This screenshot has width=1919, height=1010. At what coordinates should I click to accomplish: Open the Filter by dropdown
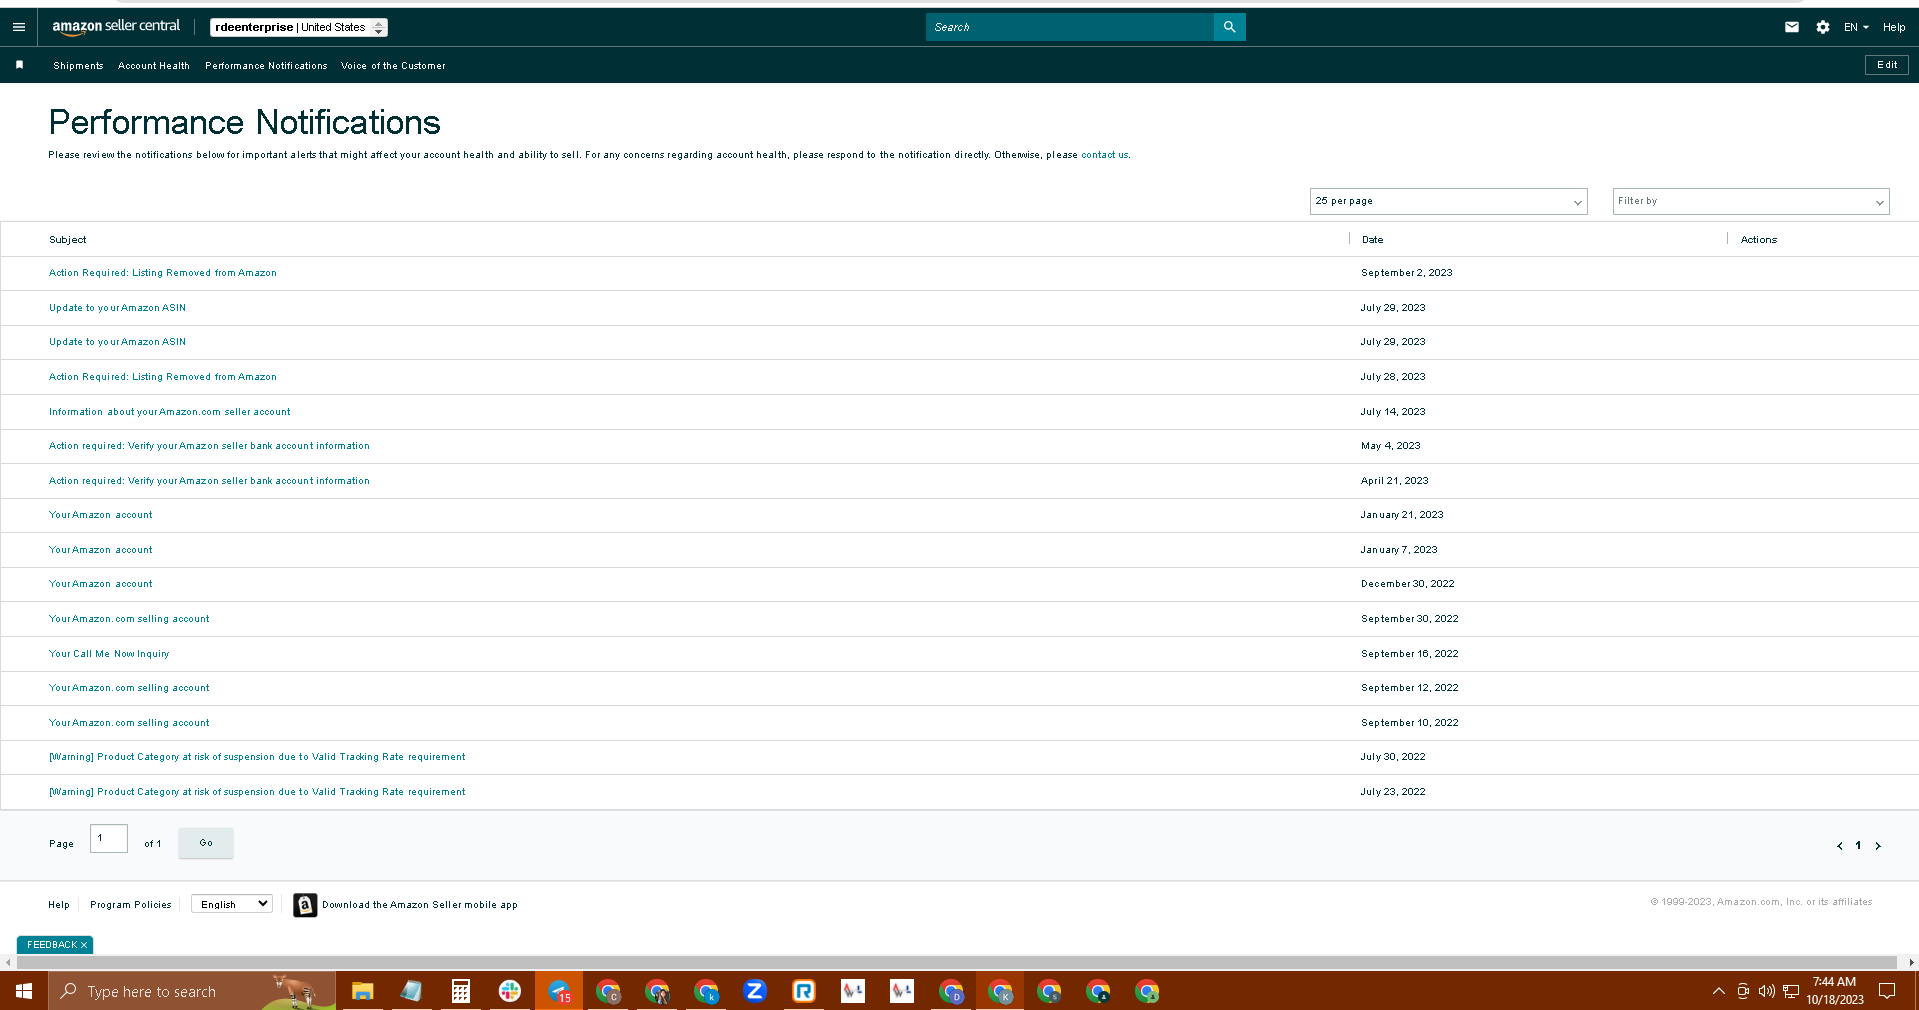[1751, 201]
